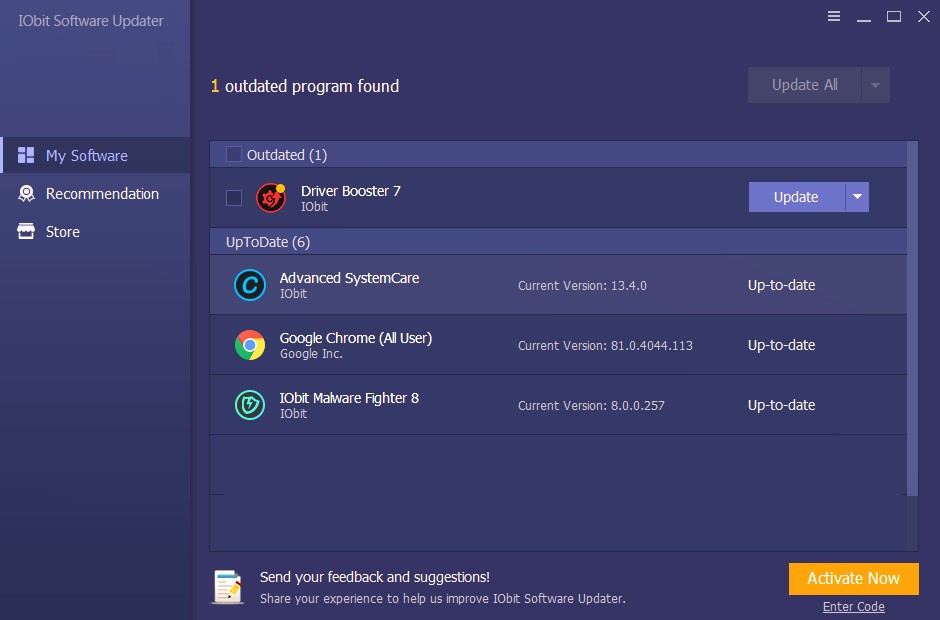
Task: Click the Advanced SystemCare icon
Action: tap(249, 285)
